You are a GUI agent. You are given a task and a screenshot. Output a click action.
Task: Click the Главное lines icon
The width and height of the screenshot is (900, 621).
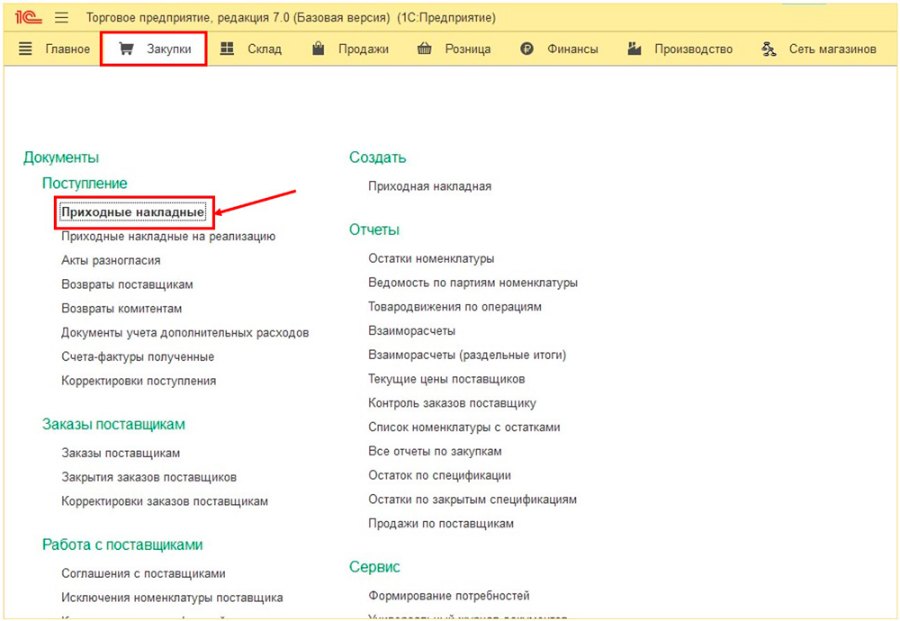tap(25, 49)
